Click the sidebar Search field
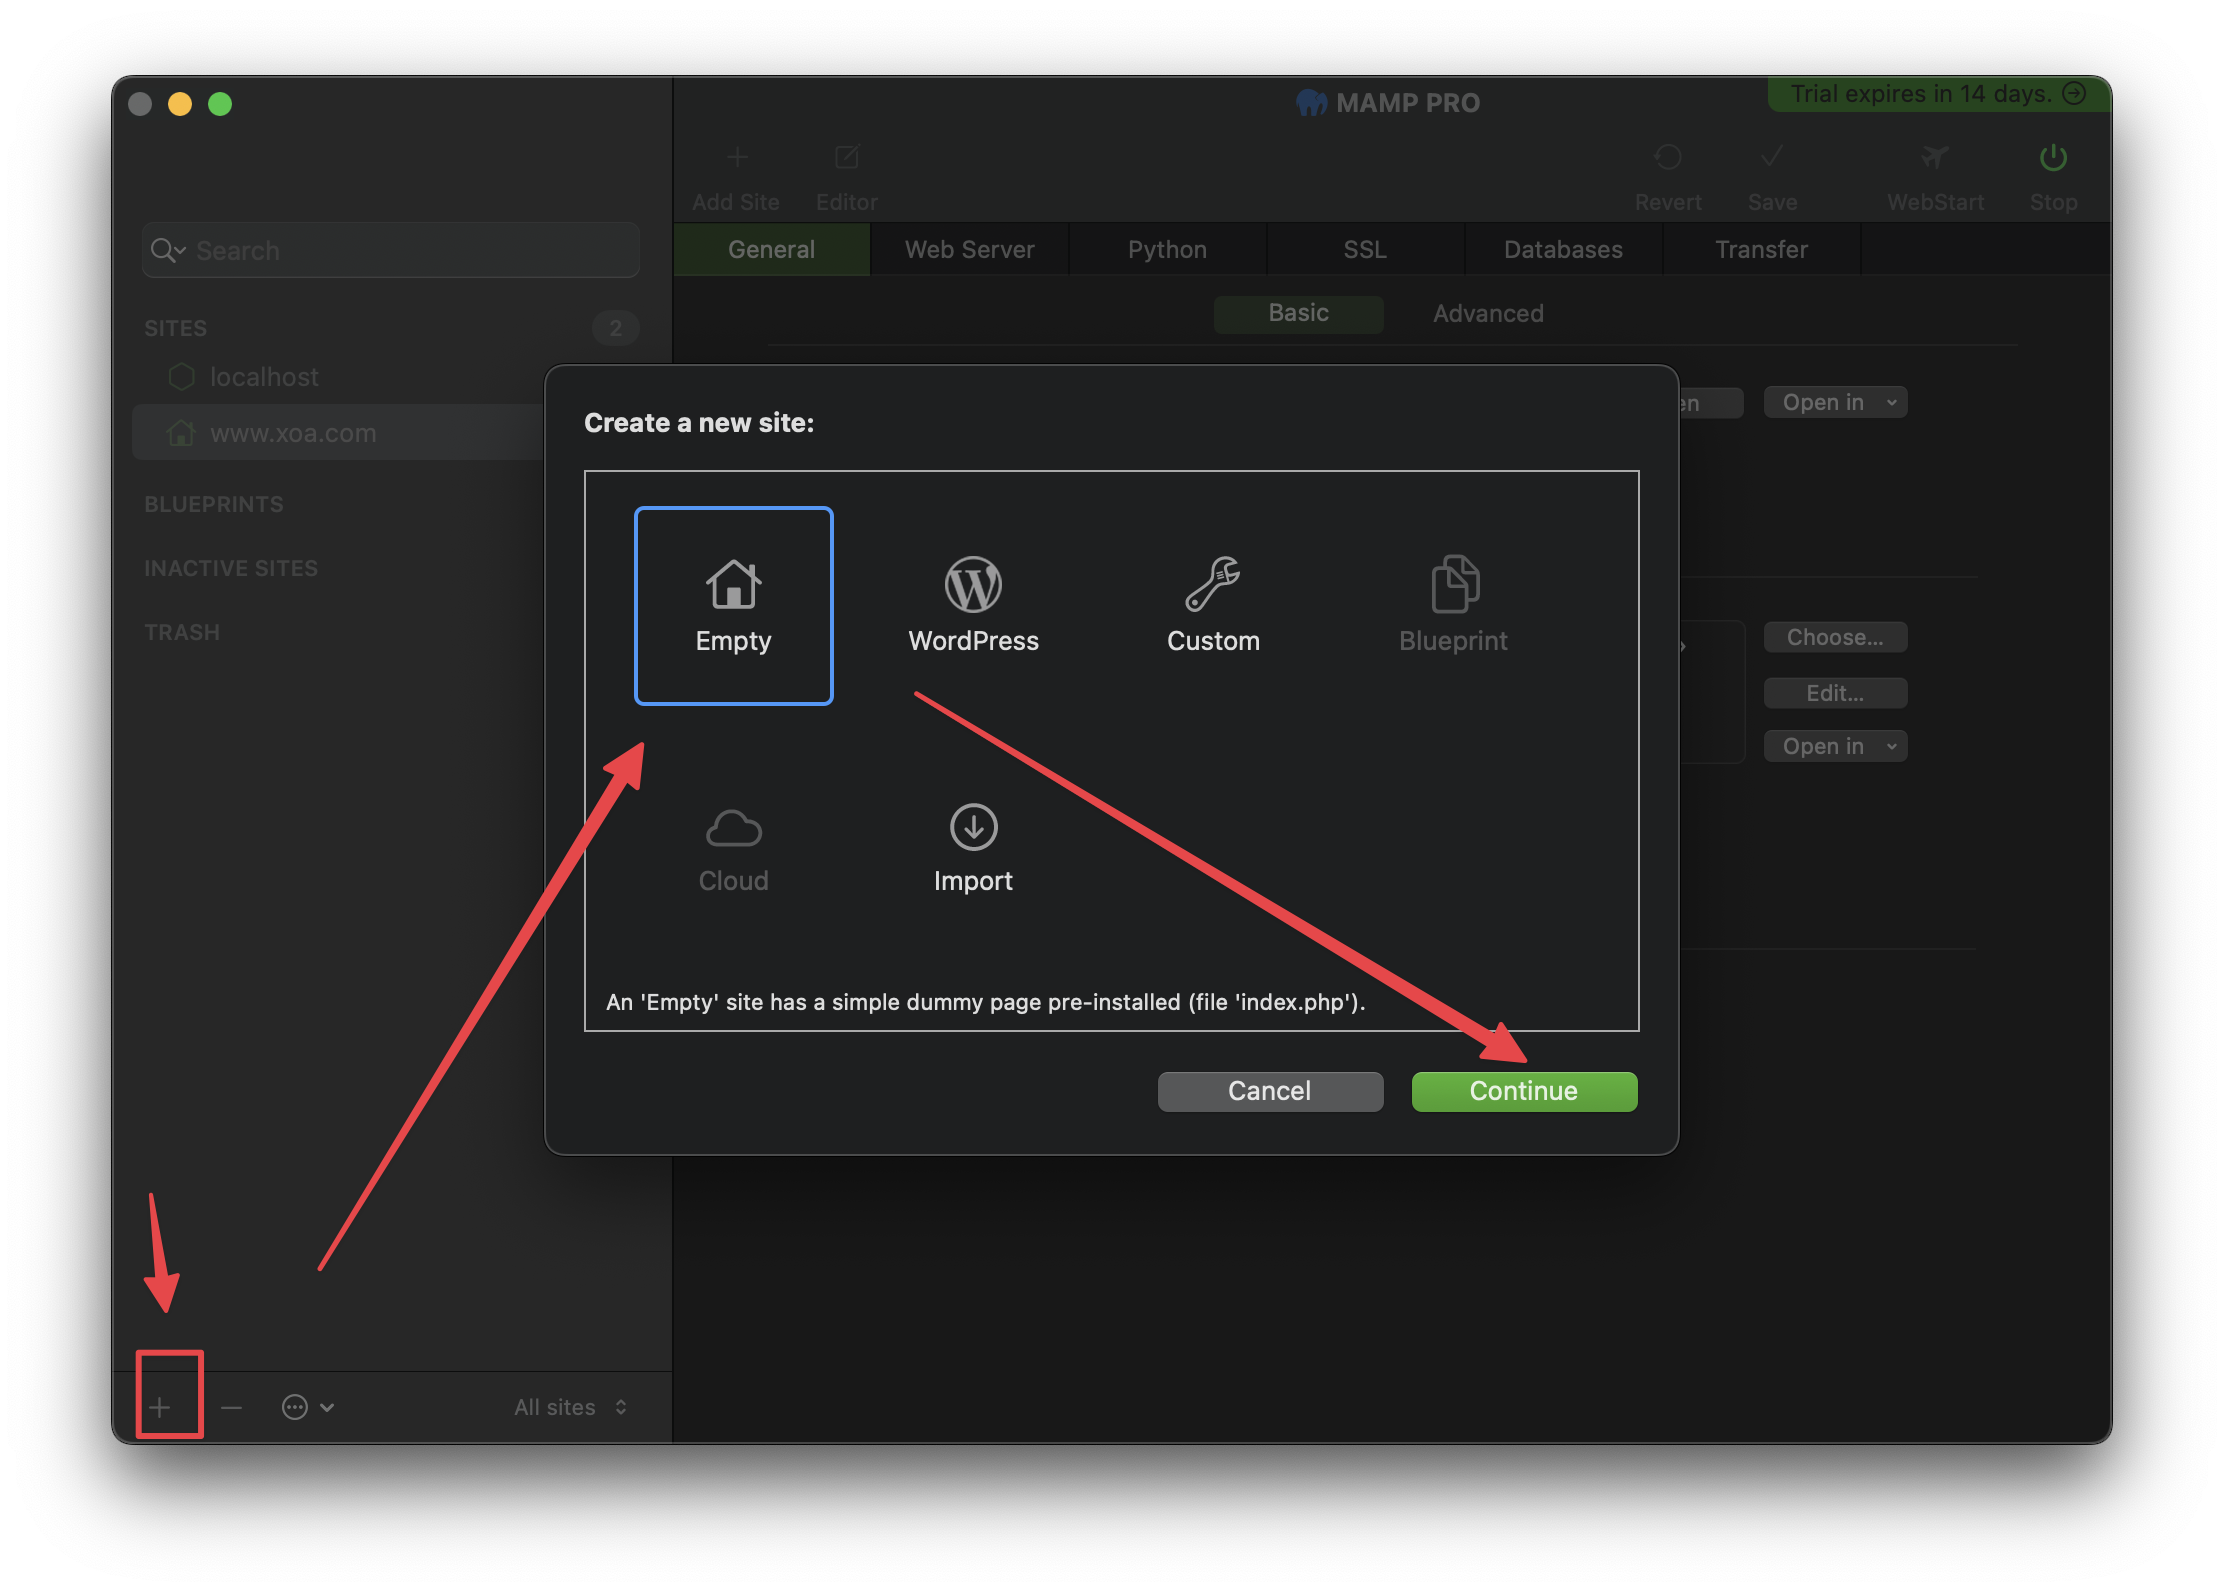 pyautogui.click(x=391, y=250)
